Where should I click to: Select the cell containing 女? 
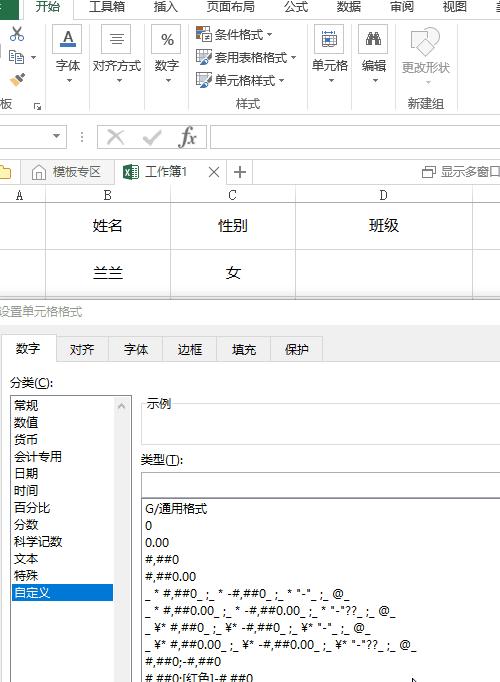233,273
